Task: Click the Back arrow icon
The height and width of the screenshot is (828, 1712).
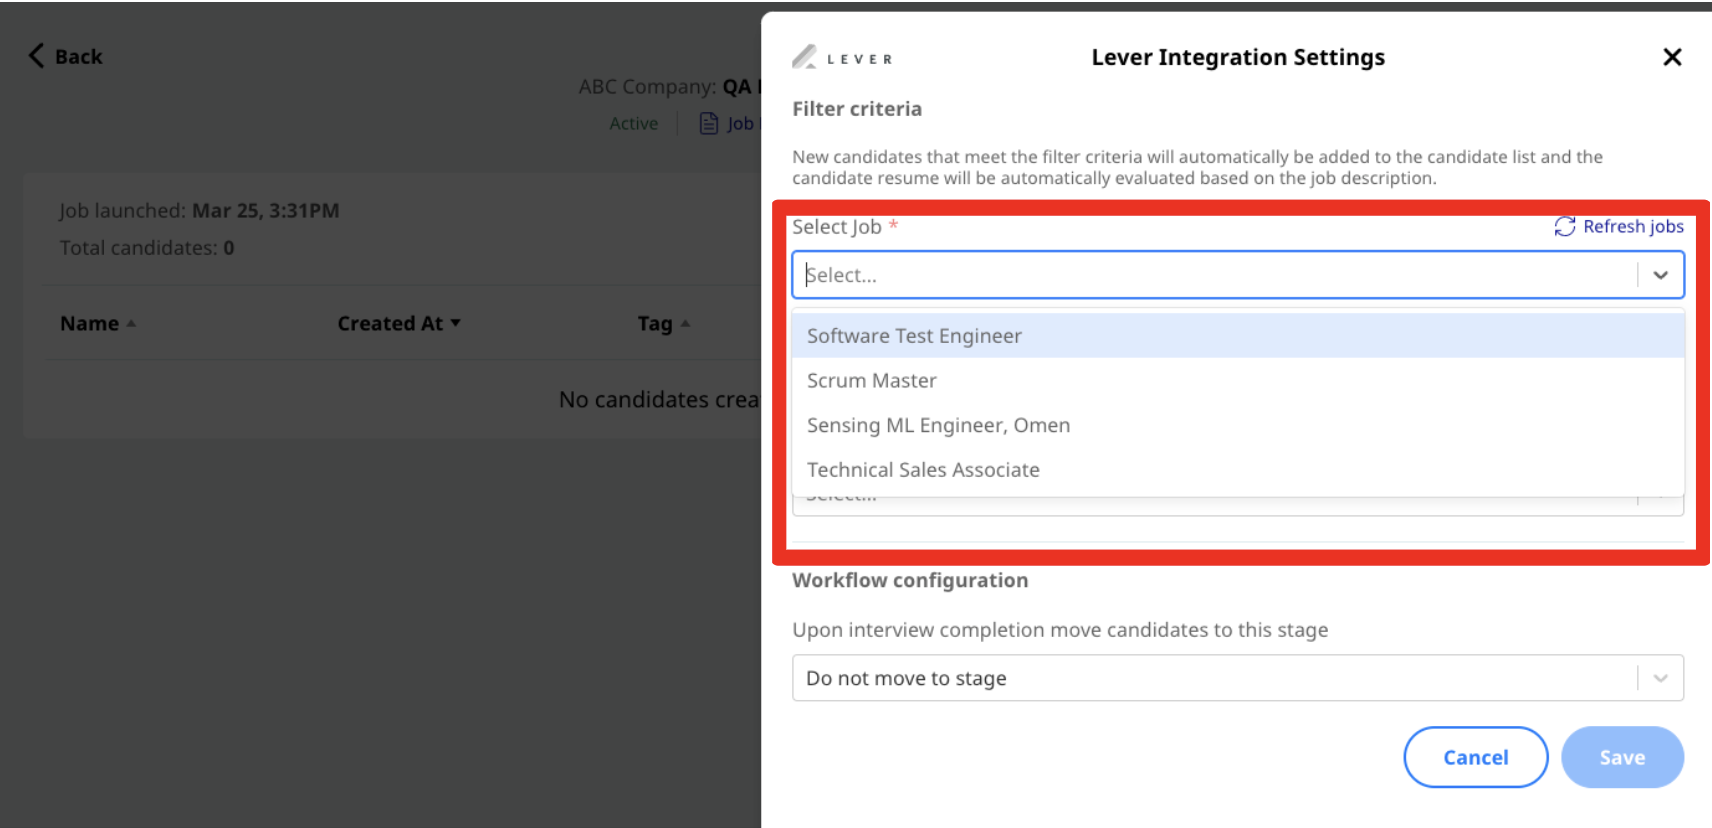Action: (37, 56)
